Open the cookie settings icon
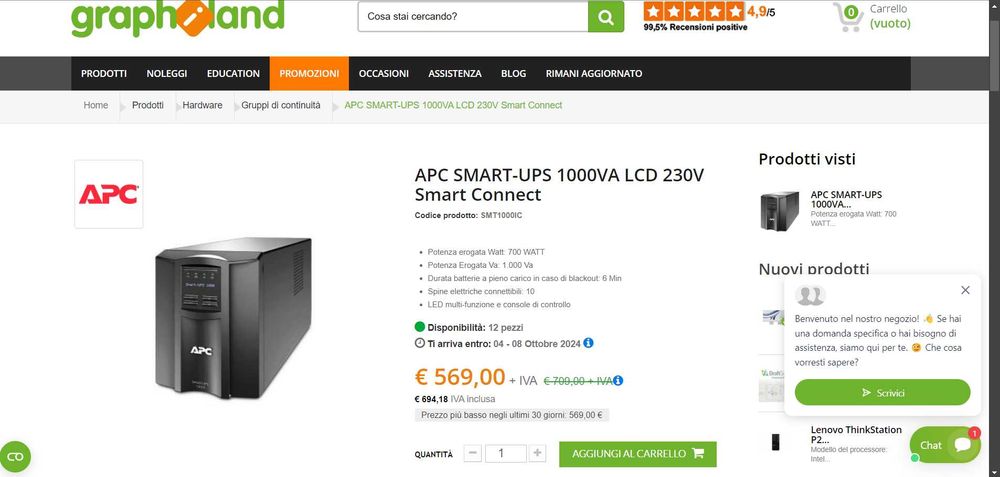This screenshot has width=1000, height=477. click(x=15, y=456)
